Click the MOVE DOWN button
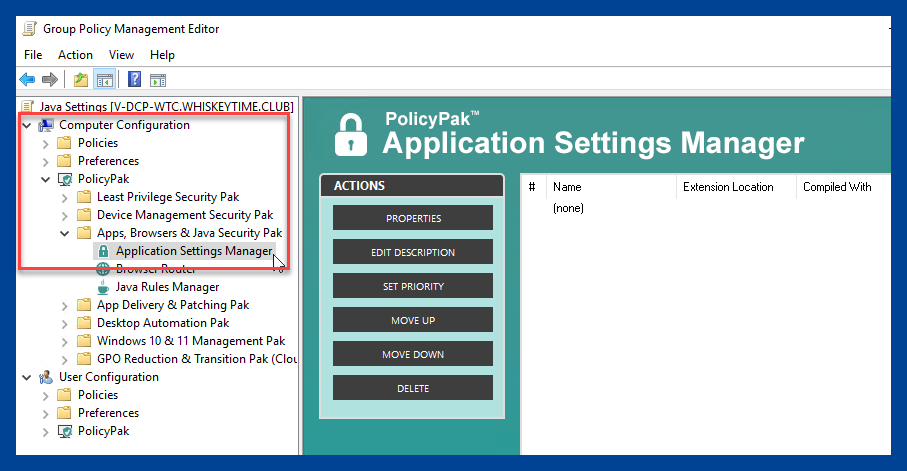Viewport: 907px width, 471px height. click(413, 354)
